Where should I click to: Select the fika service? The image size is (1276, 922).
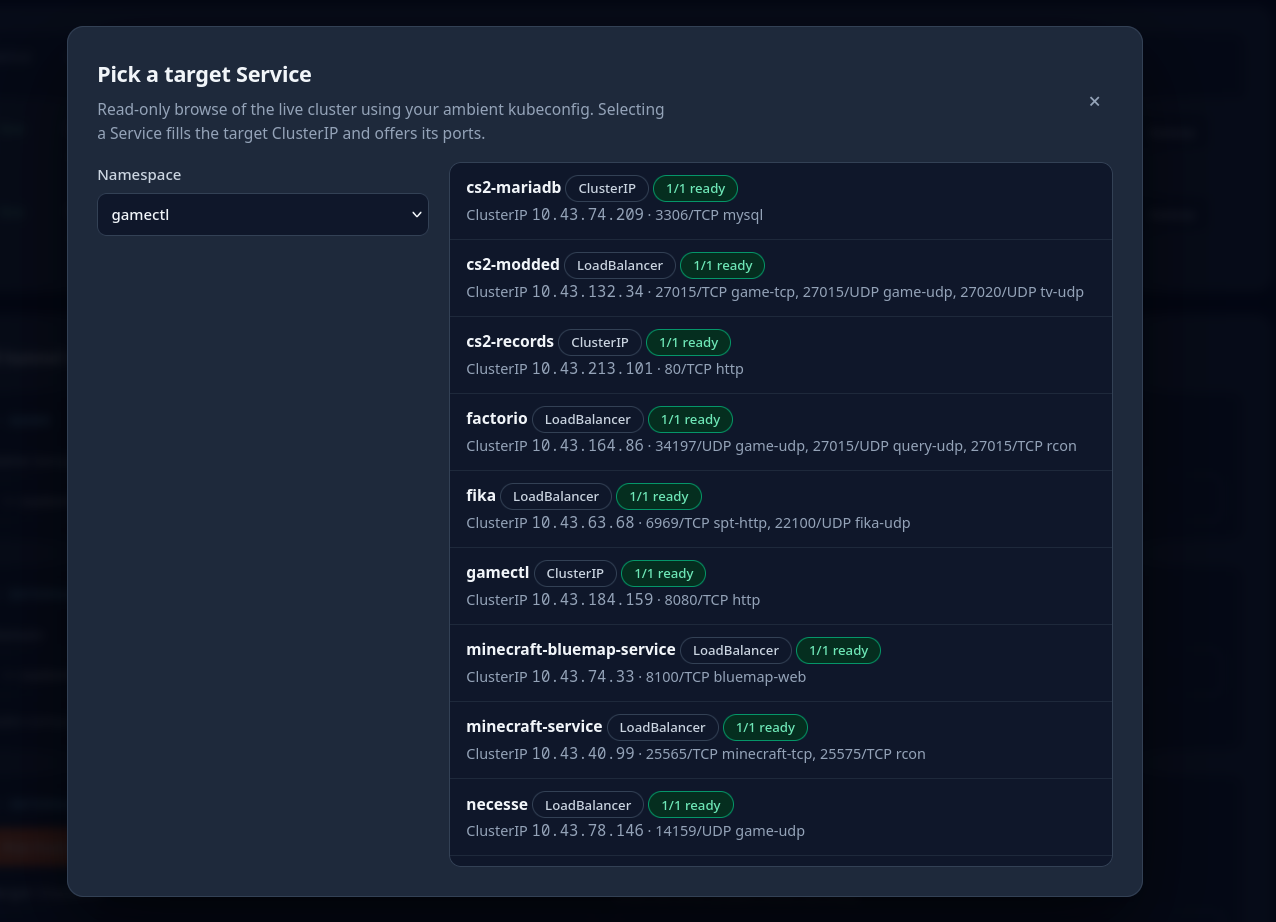781,509
